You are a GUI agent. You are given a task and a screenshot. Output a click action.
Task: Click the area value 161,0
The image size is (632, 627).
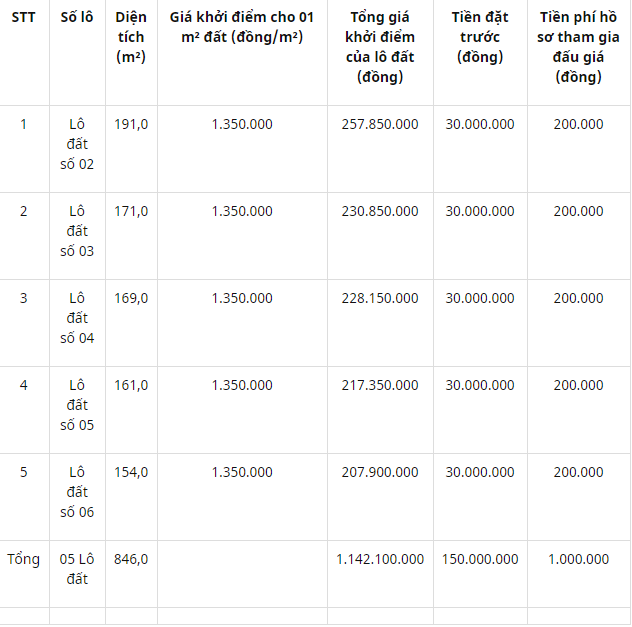click(131, 385)
